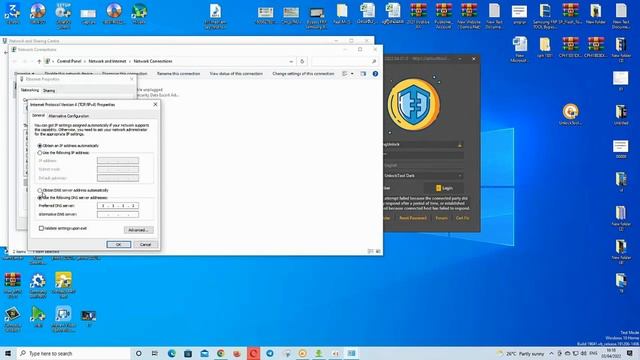Toggle preview pane icon in Network Connections

[363, 74]
